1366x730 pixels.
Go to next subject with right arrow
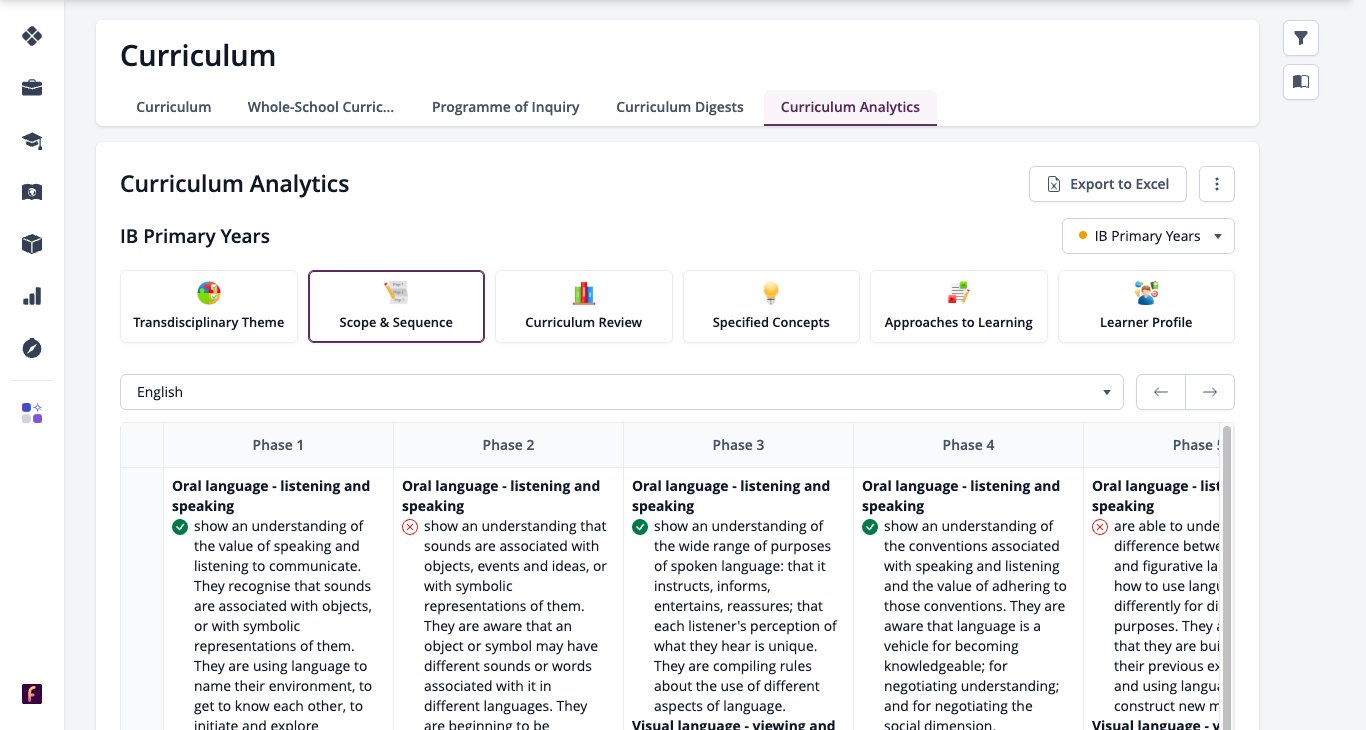coord(1210,392)
